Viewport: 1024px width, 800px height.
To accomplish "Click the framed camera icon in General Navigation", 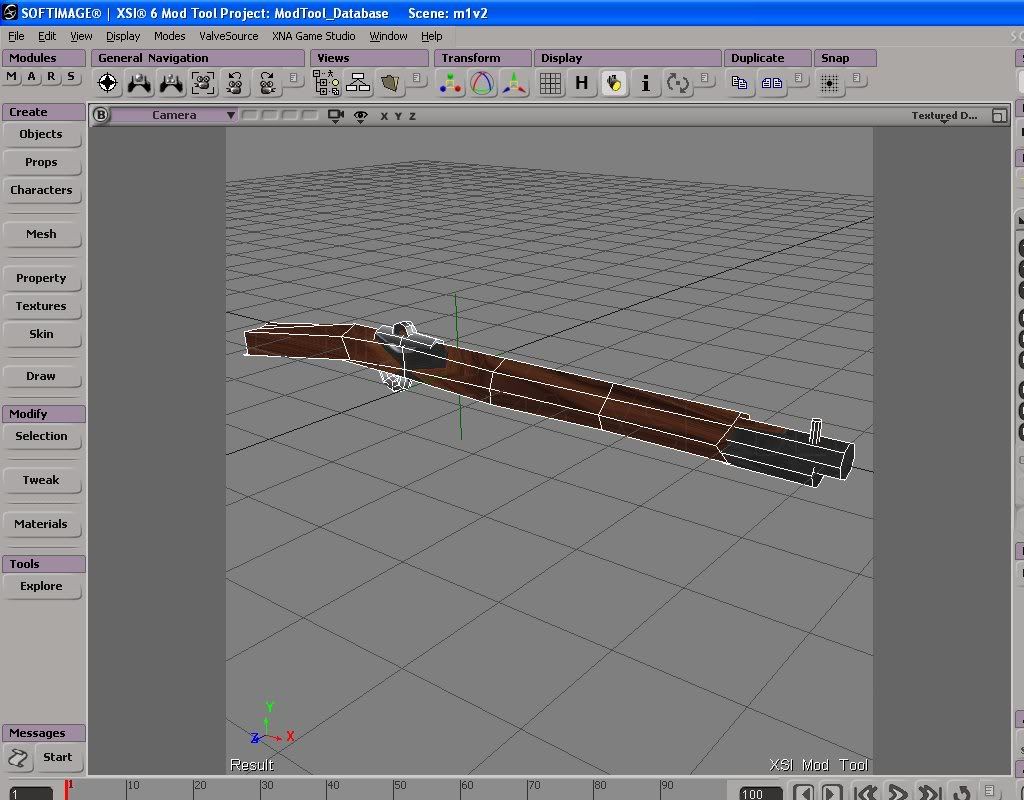I will [203, 83].
